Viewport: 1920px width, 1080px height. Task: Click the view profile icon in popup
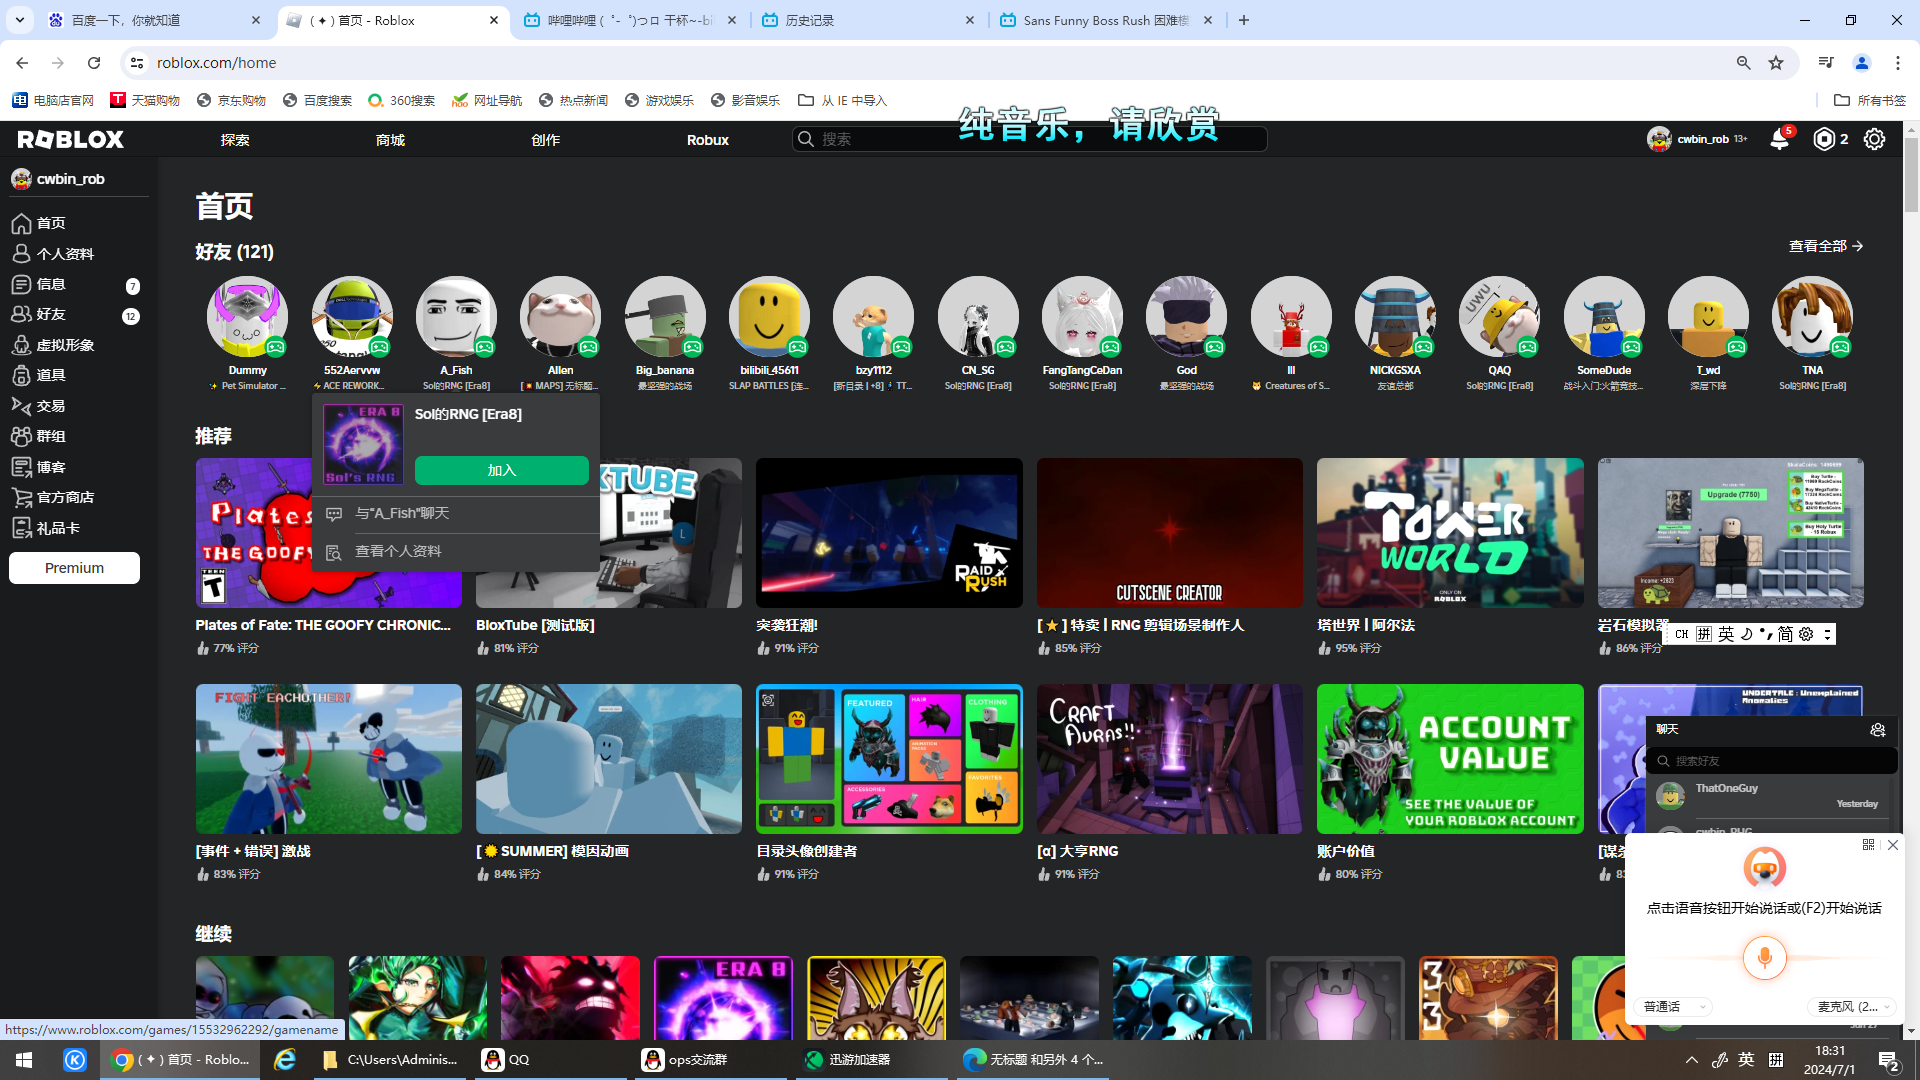point(334,552)
